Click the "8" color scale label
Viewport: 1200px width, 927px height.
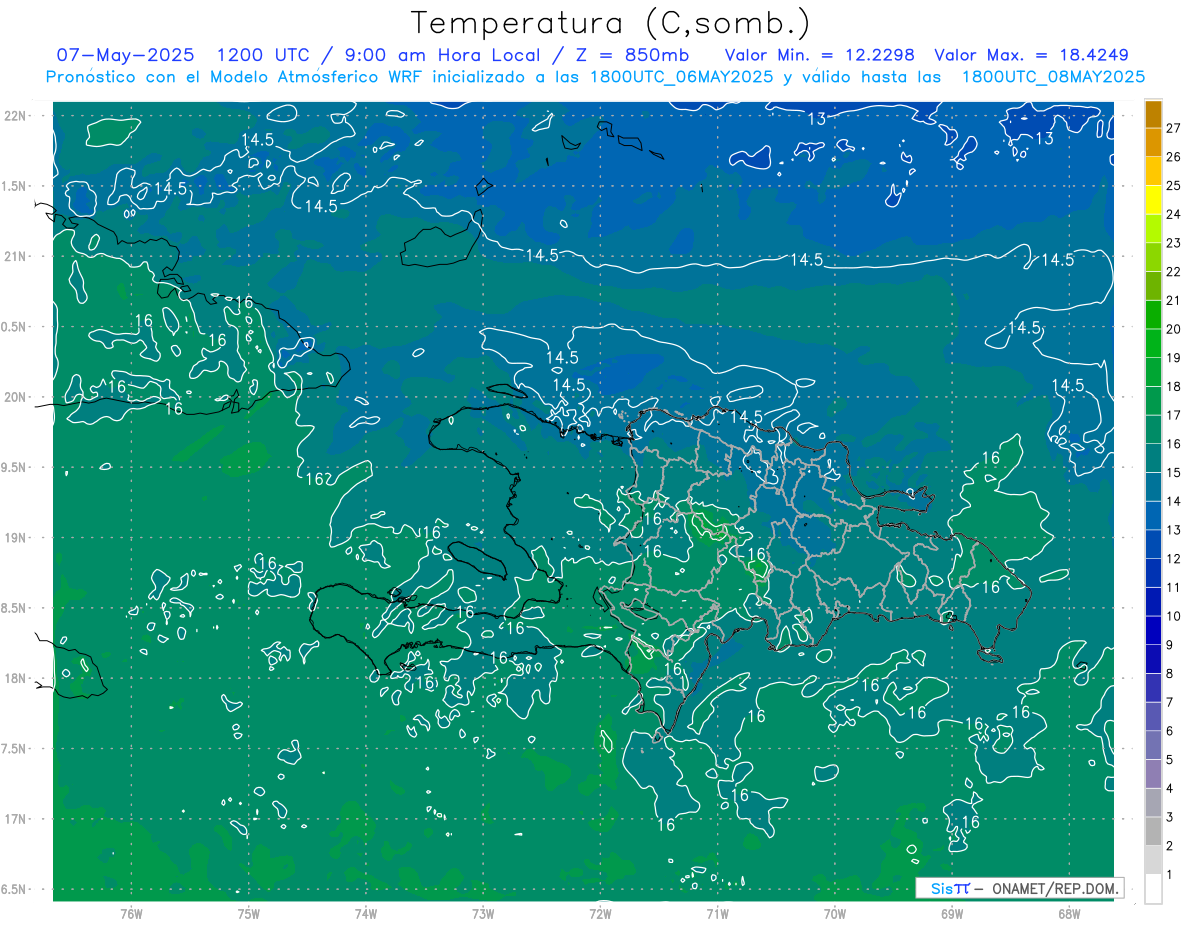tap(1169, 674)
